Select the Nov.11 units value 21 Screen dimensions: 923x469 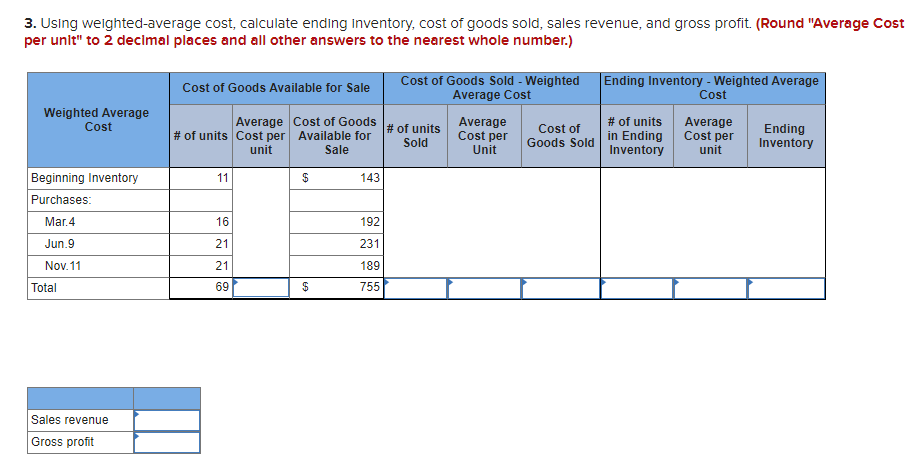click(222, 266)
